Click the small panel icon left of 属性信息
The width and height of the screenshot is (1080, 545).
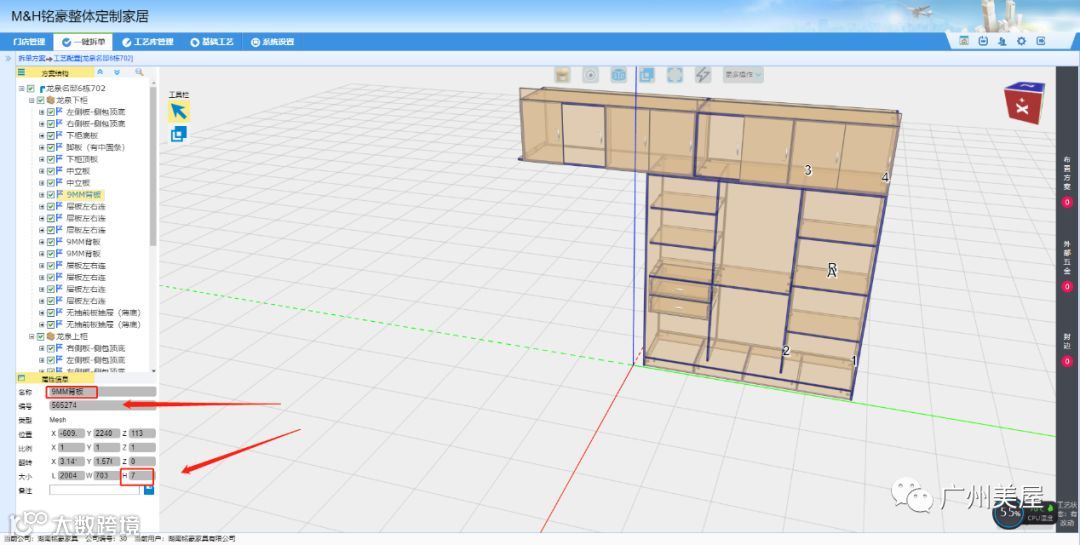tap(21, 378)
